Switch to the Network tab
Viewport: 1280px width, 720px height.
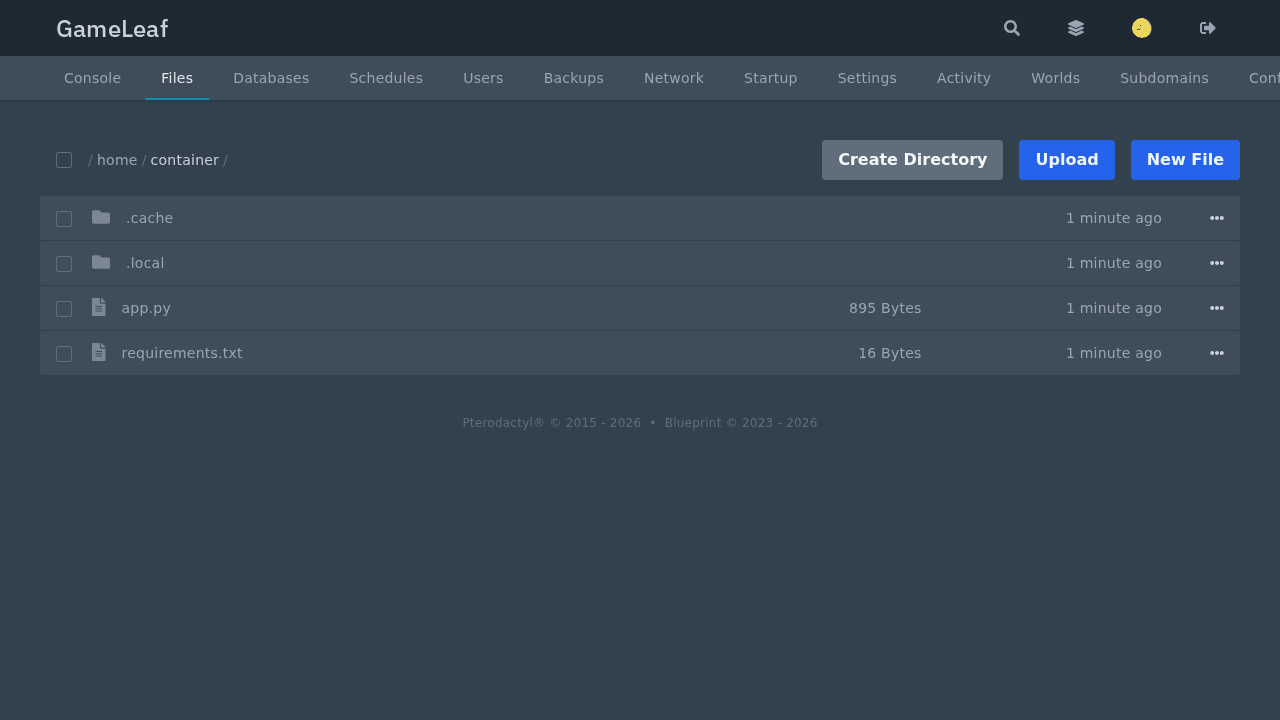[x=674, y=78]
